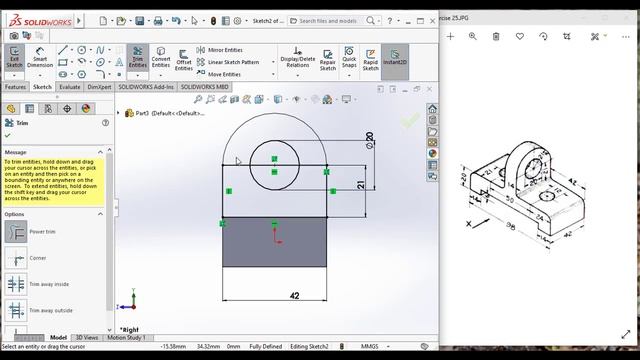Open Trim help question mark
This screenshot has height=360, width=640.
[x=105, y=122]
